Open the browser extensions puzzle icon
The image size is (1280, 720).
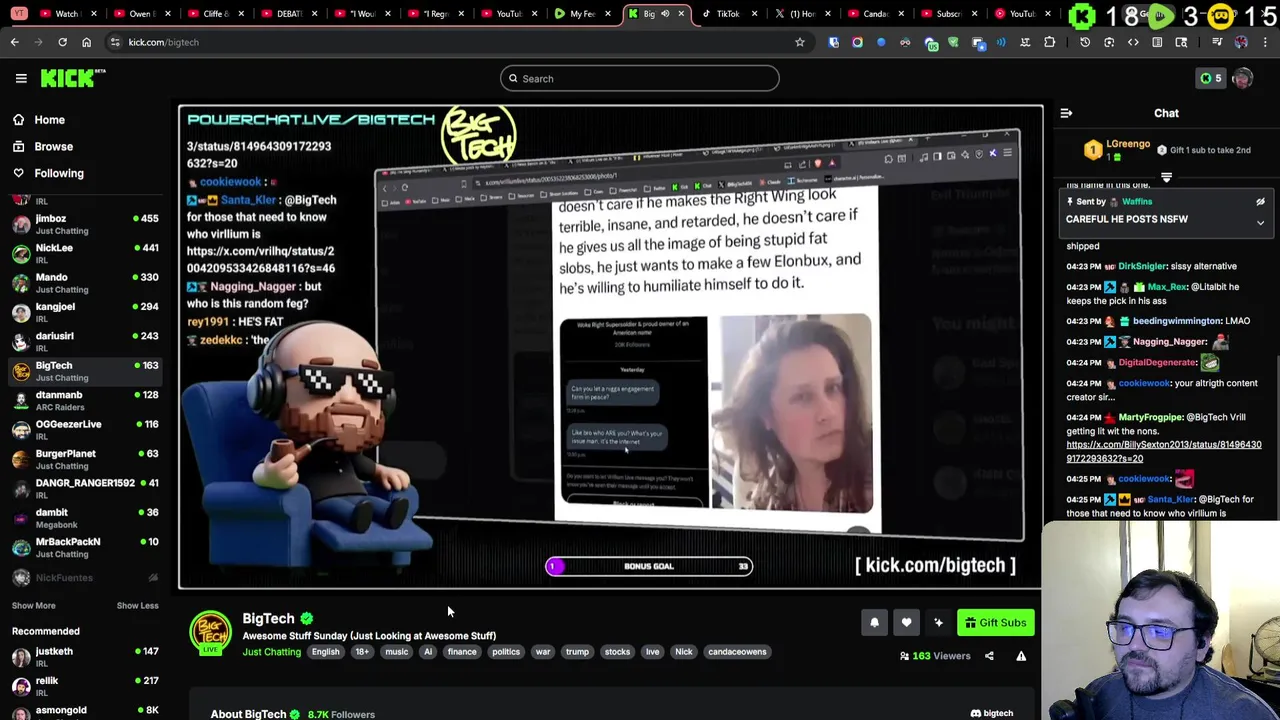tap(1049, 42)
